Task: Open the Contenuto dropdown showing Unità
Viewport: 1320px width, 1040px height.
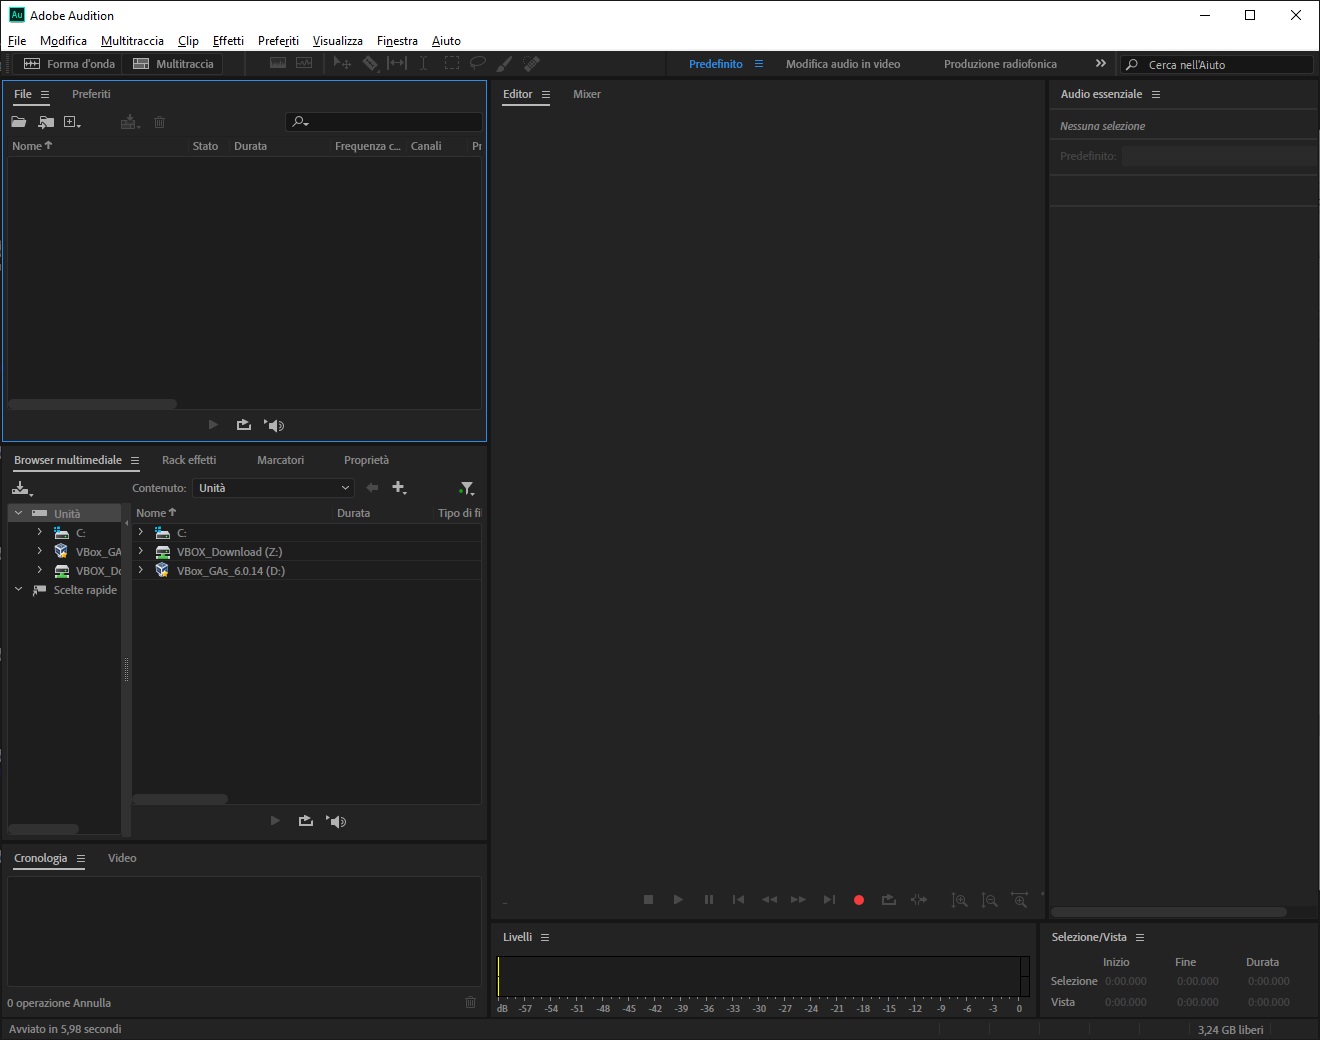Action: coord(273,488)
